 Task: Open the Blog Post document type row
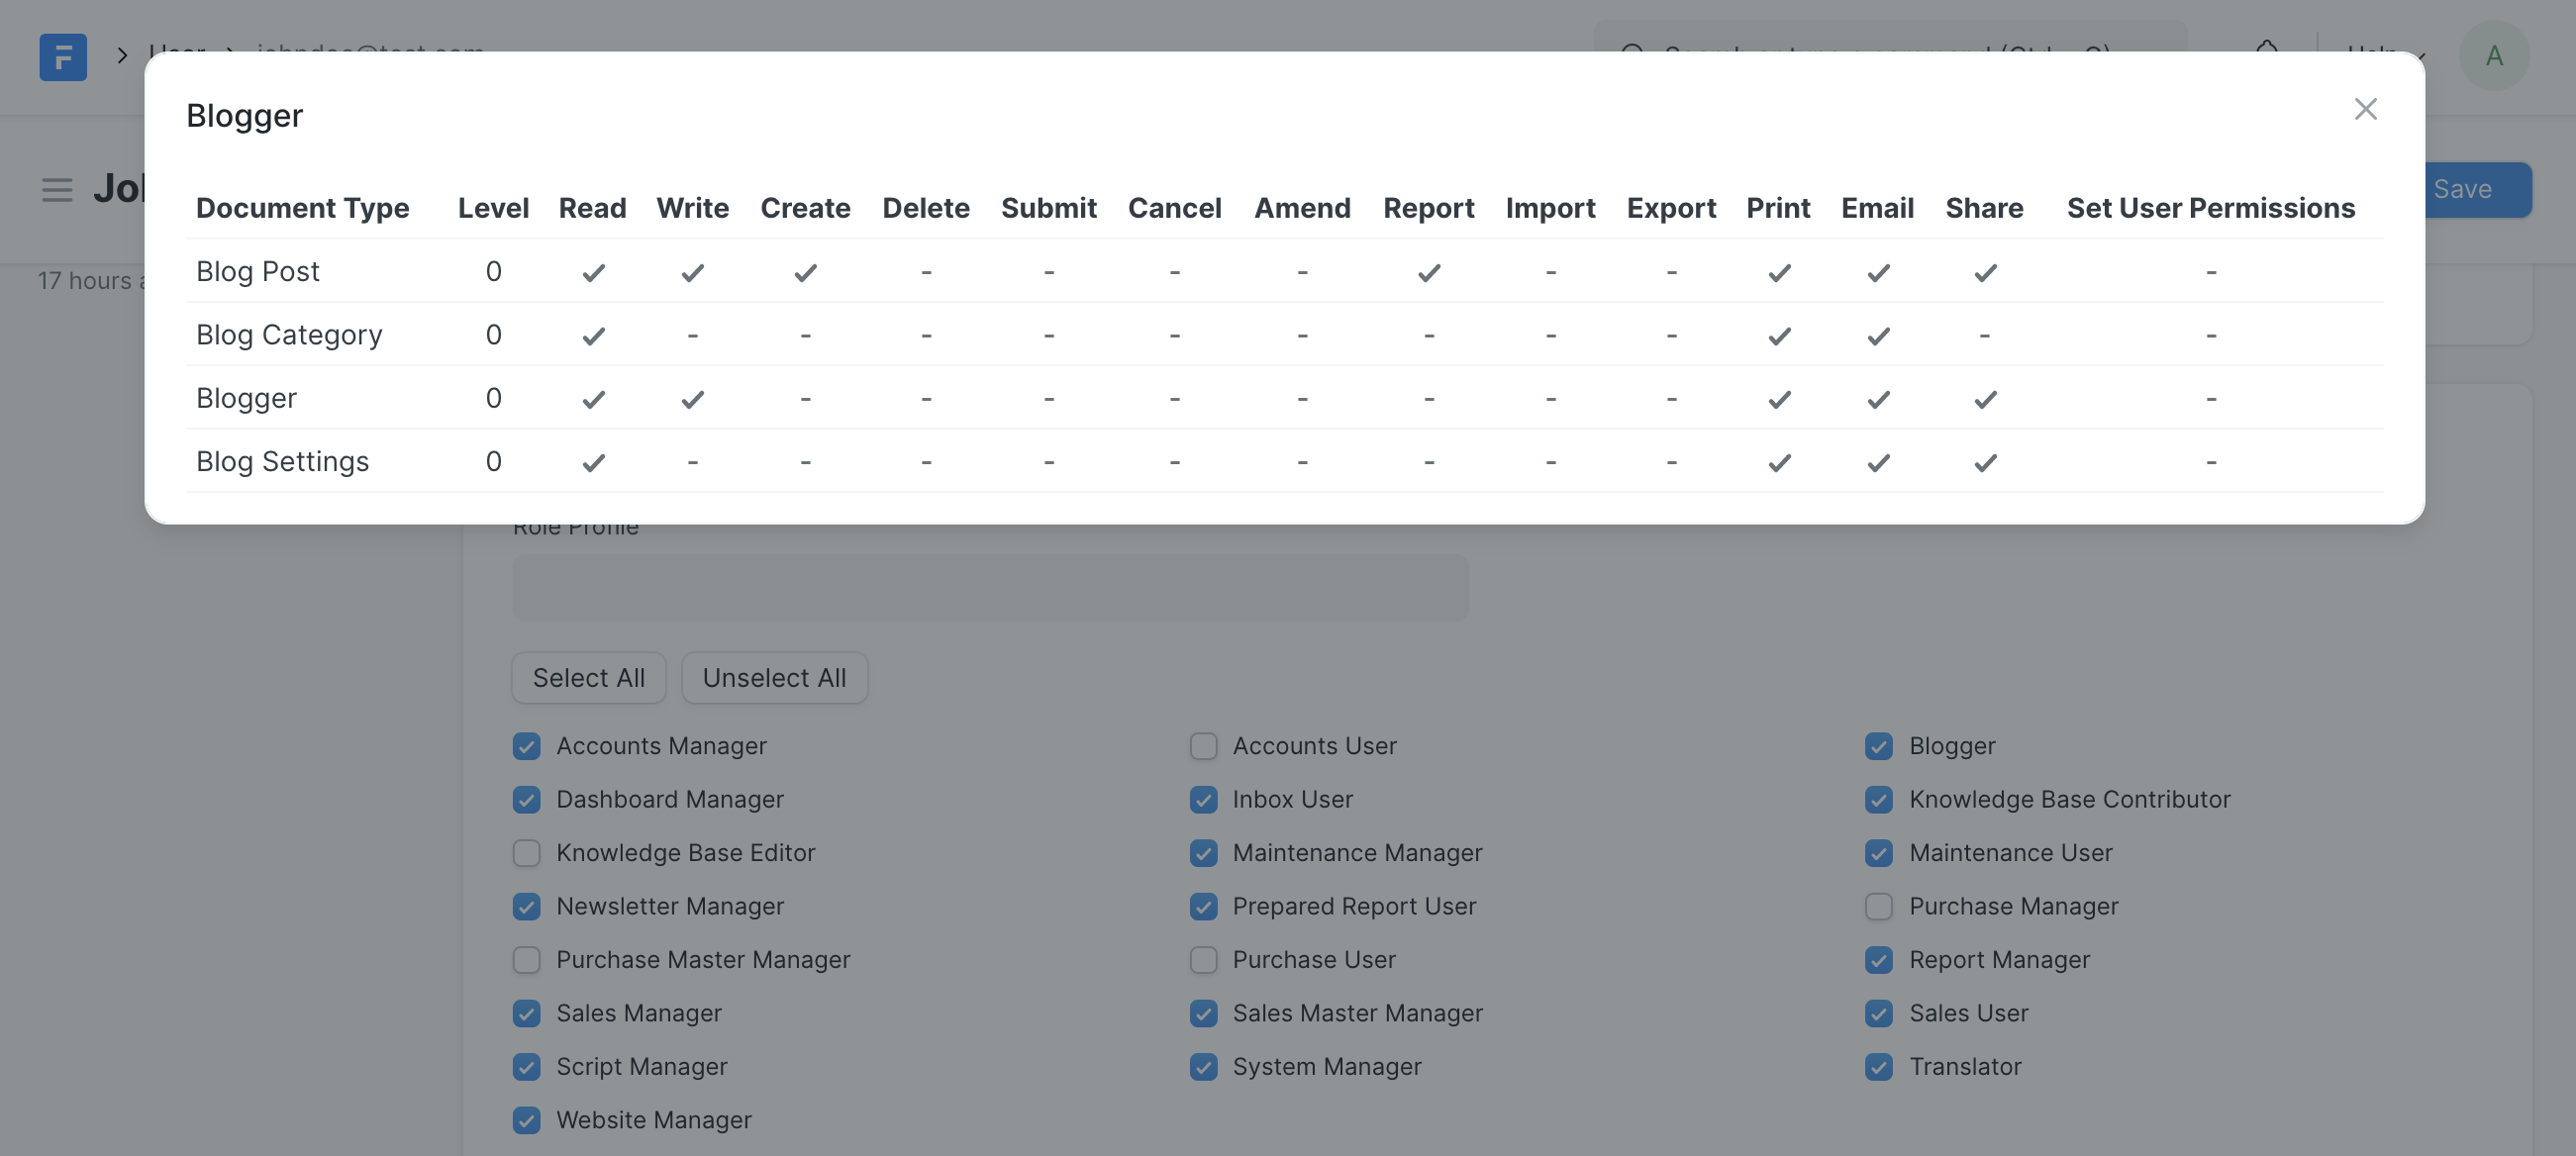point(256,271)
